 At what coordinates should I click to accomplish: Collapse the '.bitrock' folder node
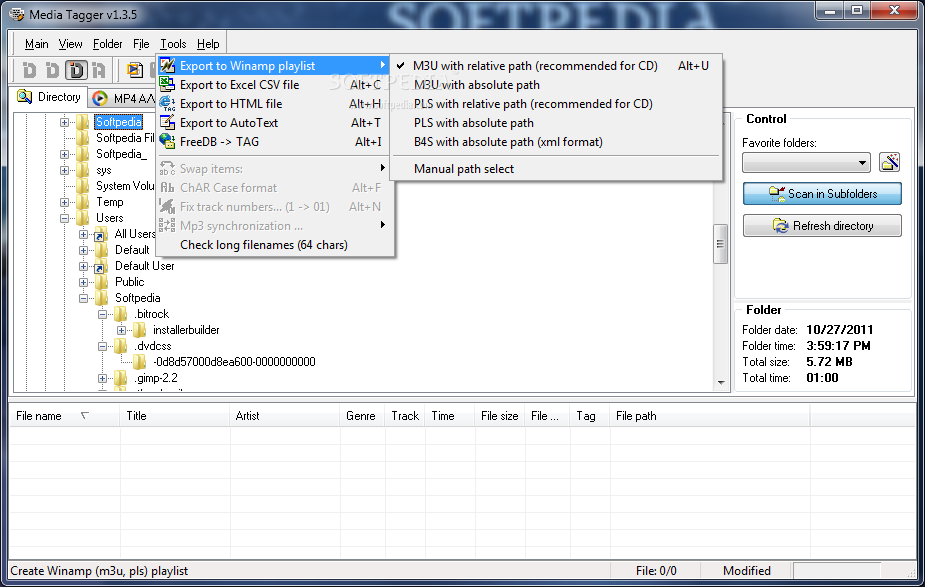(x=102, y=314)
